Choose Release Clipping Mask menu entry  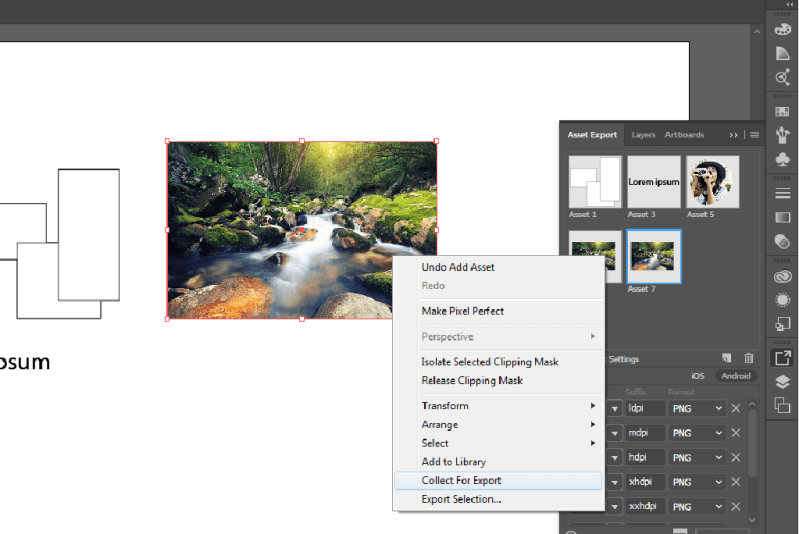(498, 381)
